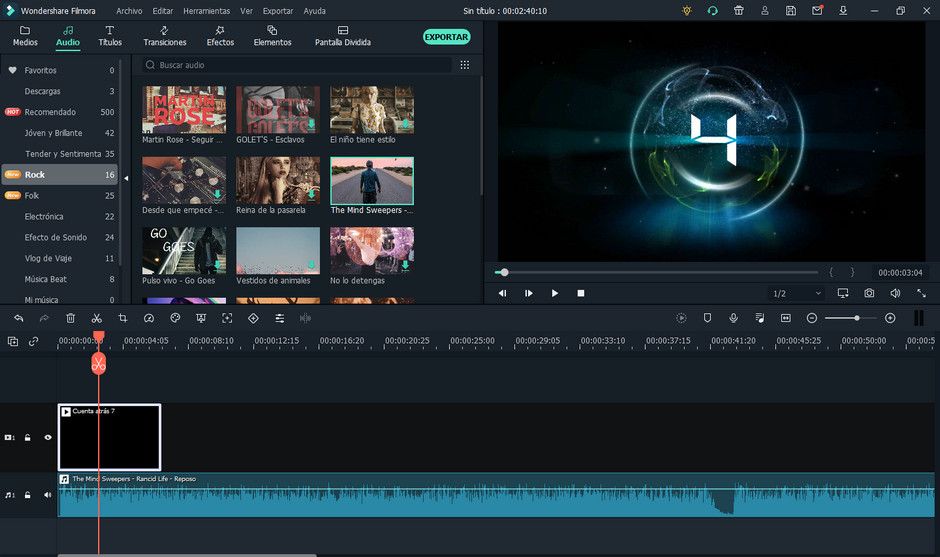940x557 pixels.
Task: Click the render preview icon
Action: (681, 318)
